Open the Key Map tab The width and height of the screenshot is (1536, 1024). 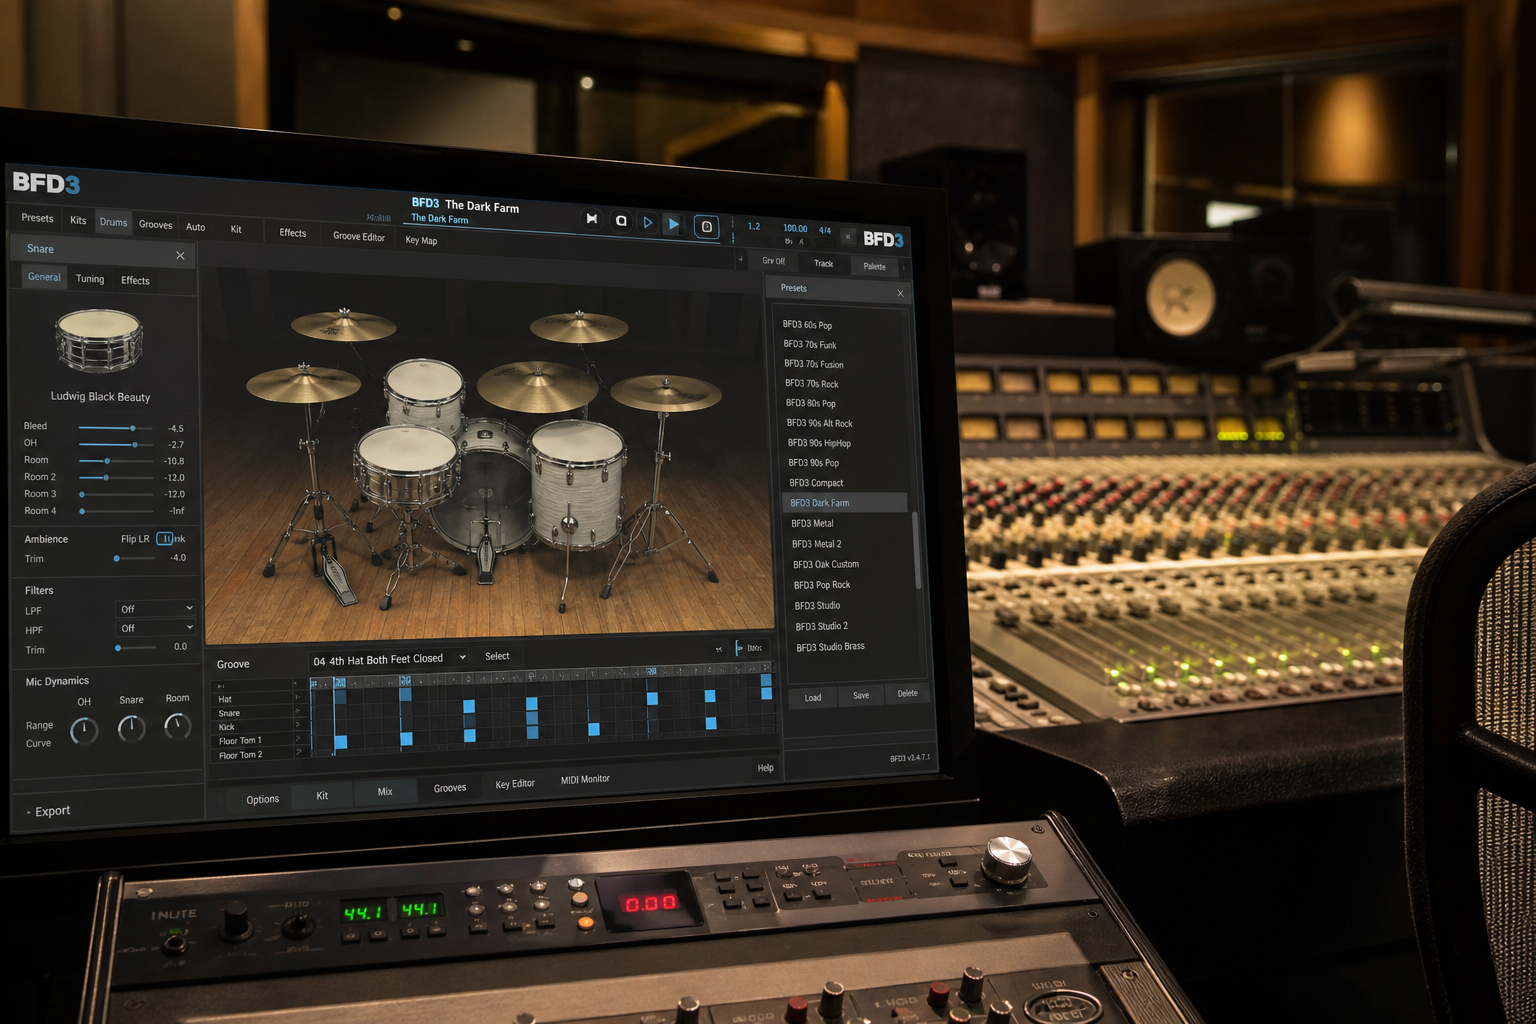tap(421, 240)
